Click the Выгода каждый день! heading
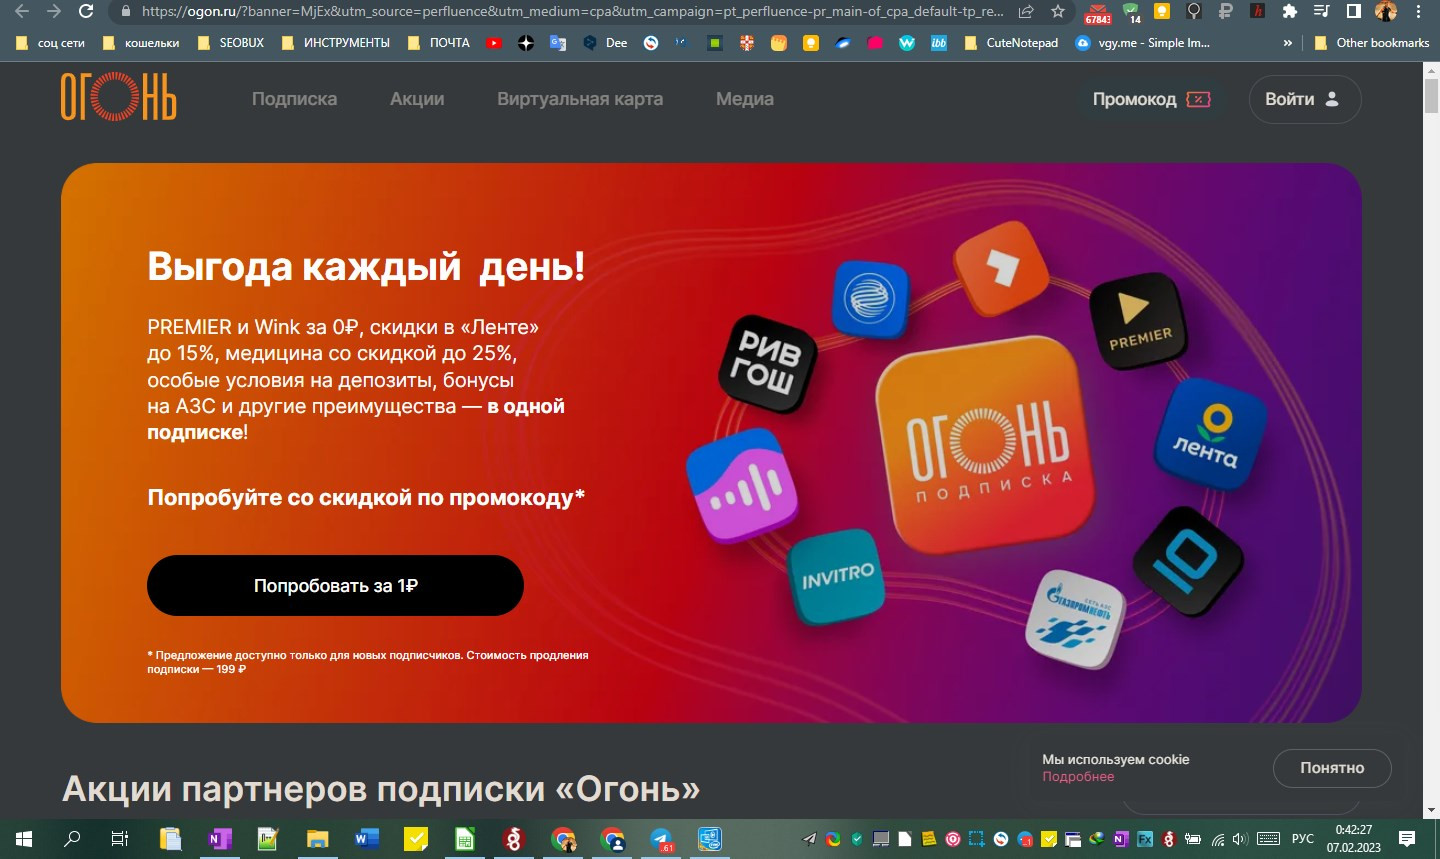The image size is (1440, 859). coord(366,266)
